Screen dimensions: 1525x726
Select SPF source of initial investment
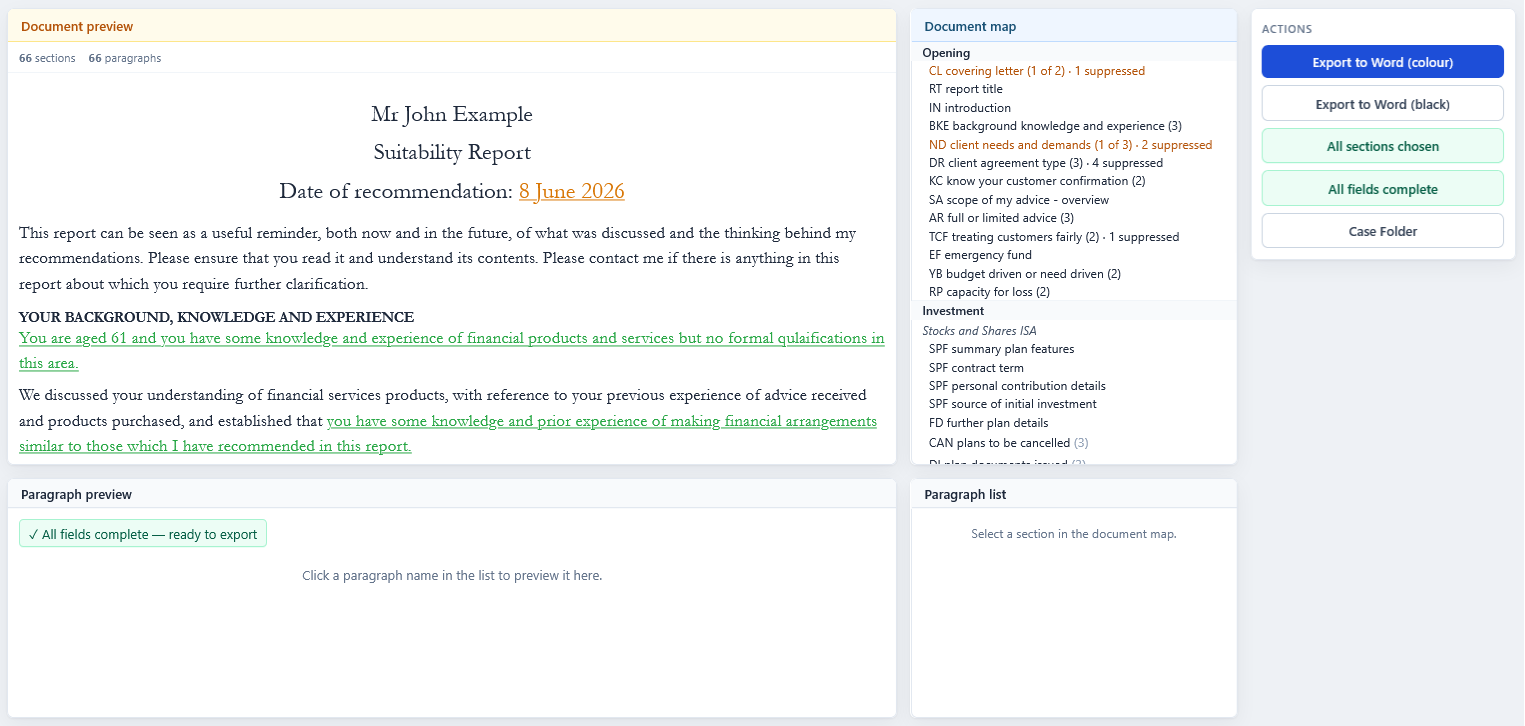[1012, 404]
